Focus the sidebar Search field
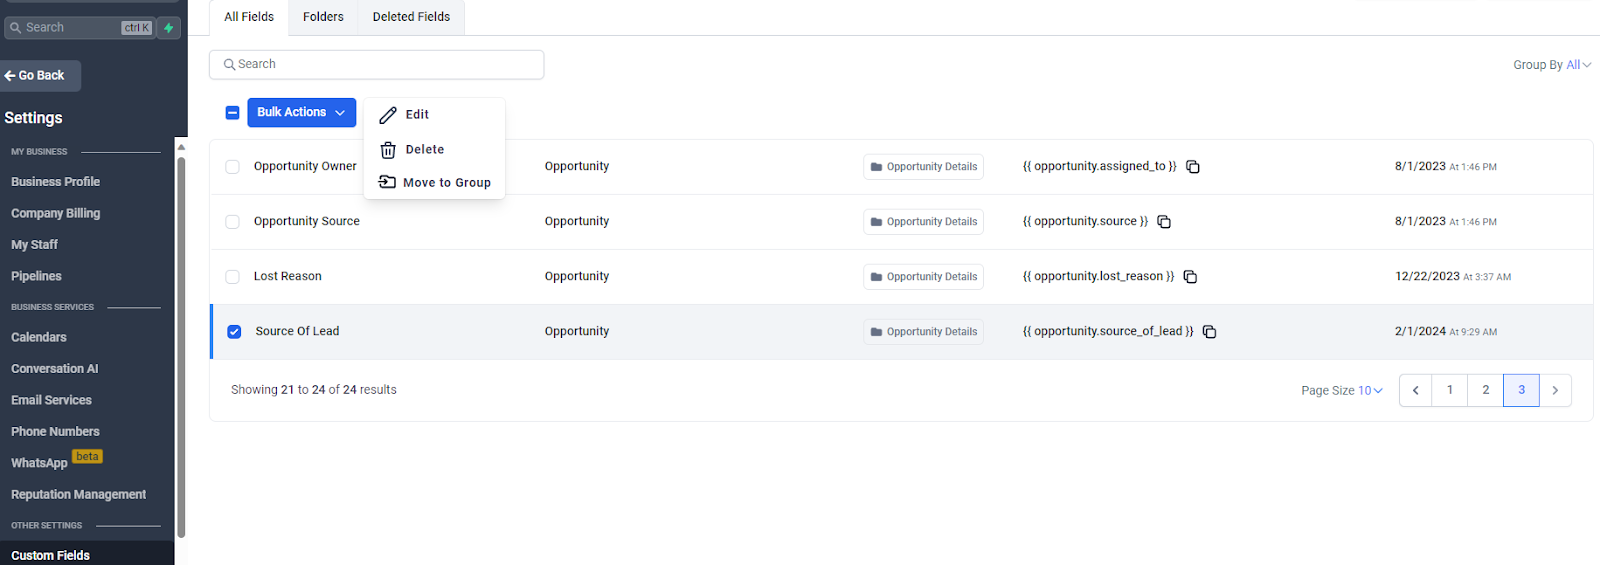 80,28
